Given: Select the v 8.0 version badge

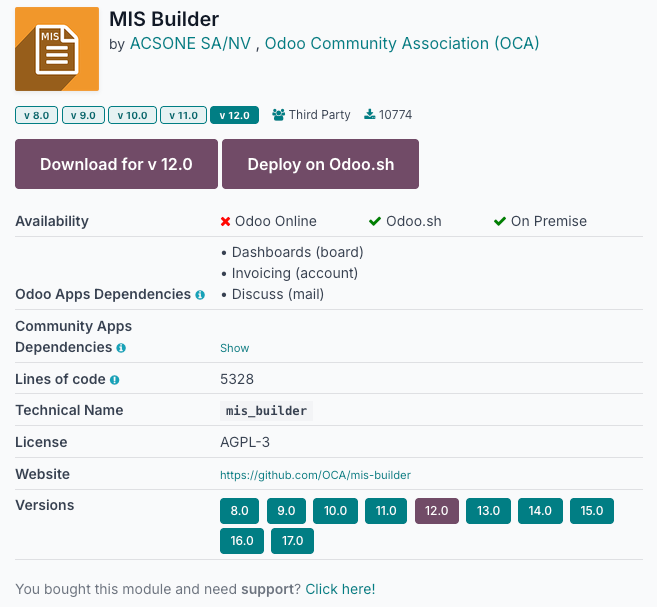Looking at the screenshot, I should (36, 115).
